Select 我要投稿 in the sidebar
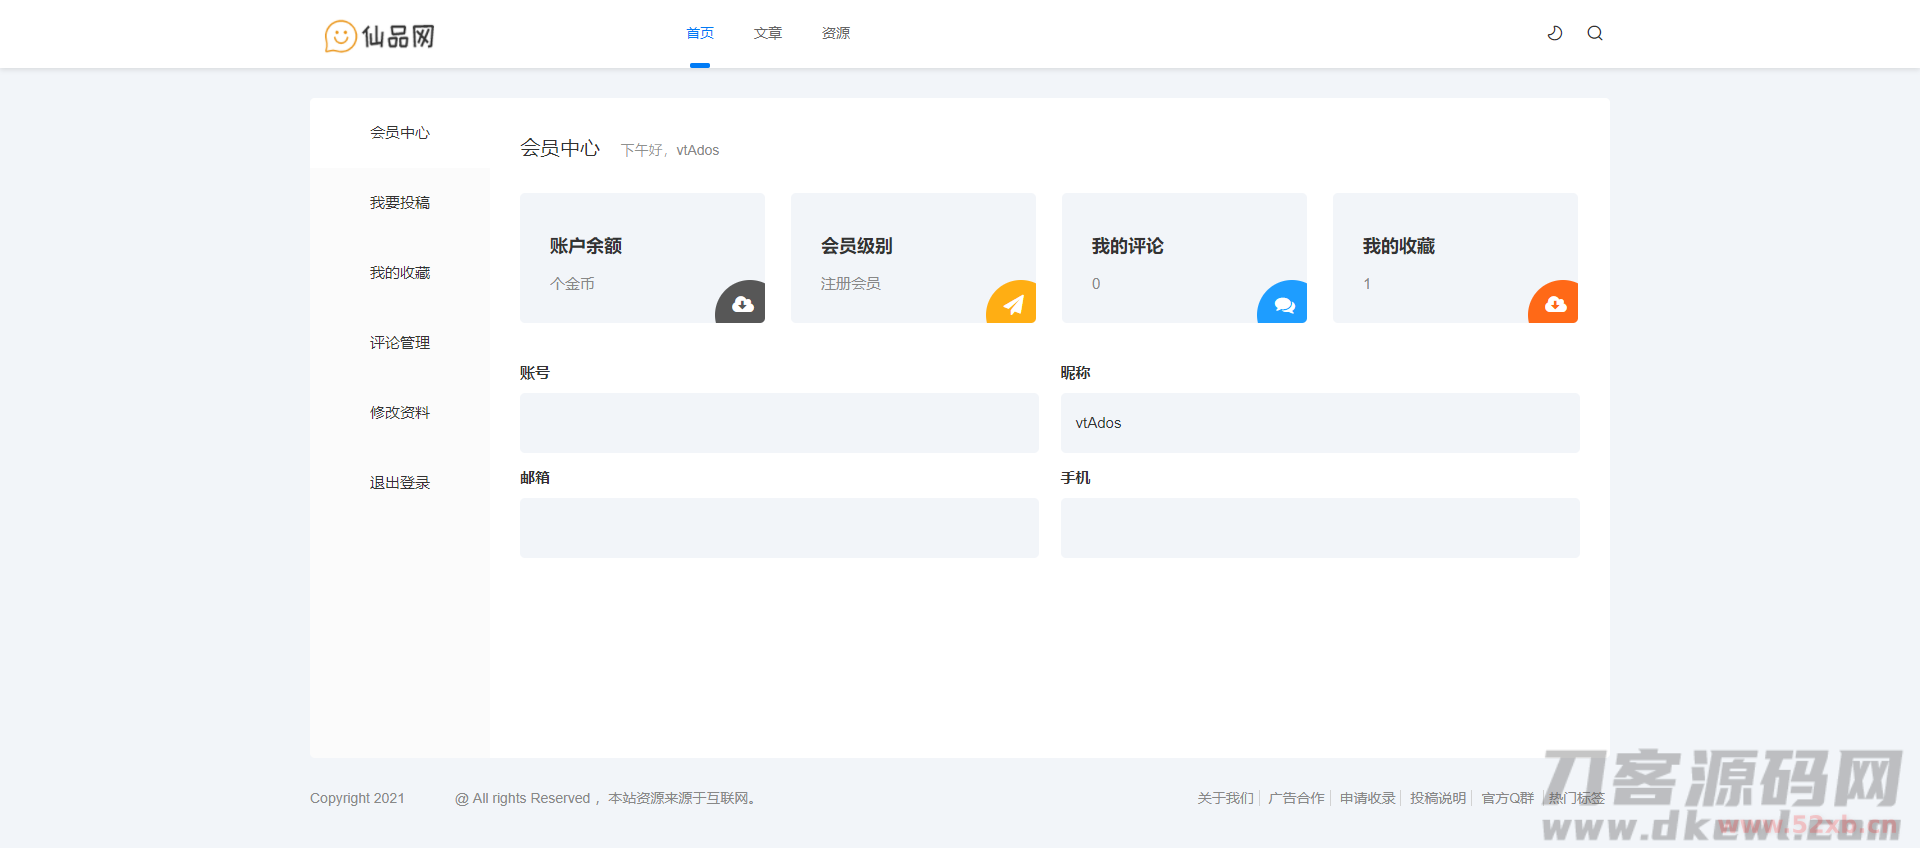Image resolution: width=1920 pixels, height=848 pixels. coord(400,203)
